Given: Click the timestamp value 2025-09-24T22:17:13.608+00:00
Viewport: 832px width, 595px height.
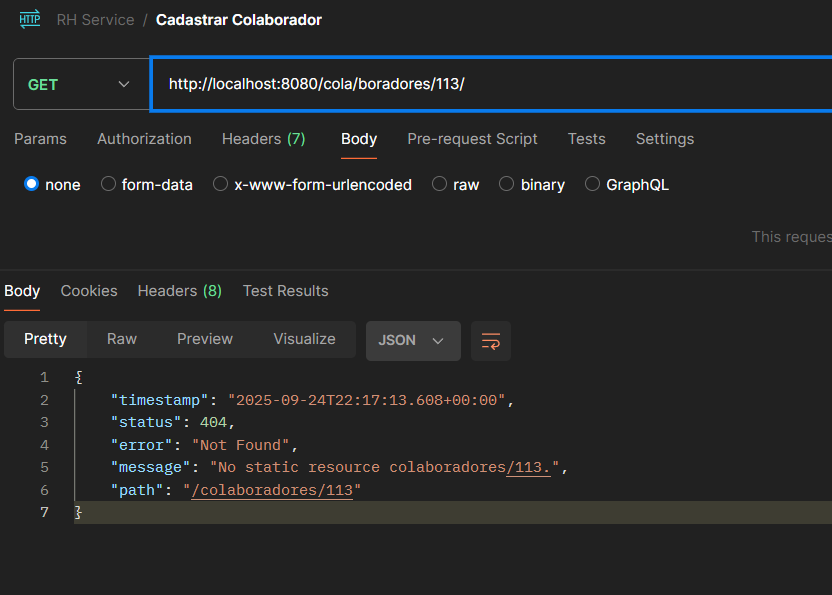Looking at the screenshot, I should click(366, 400).
